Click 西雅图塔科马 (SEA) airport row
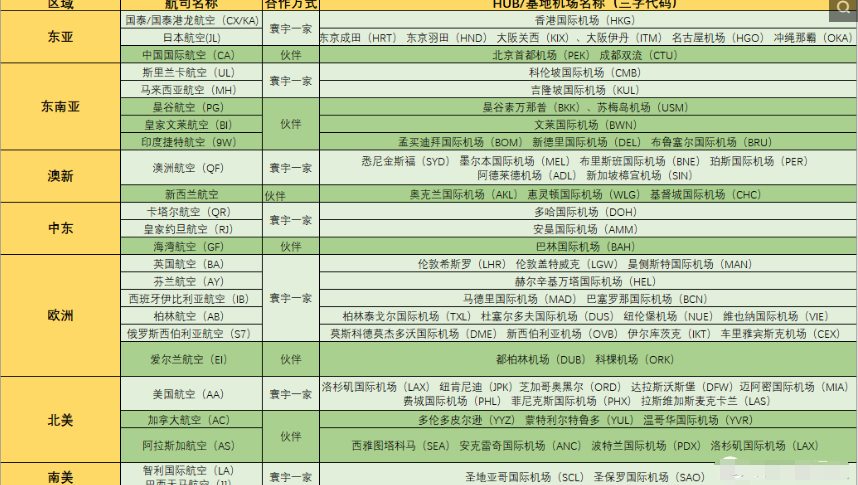 point(588,446)
